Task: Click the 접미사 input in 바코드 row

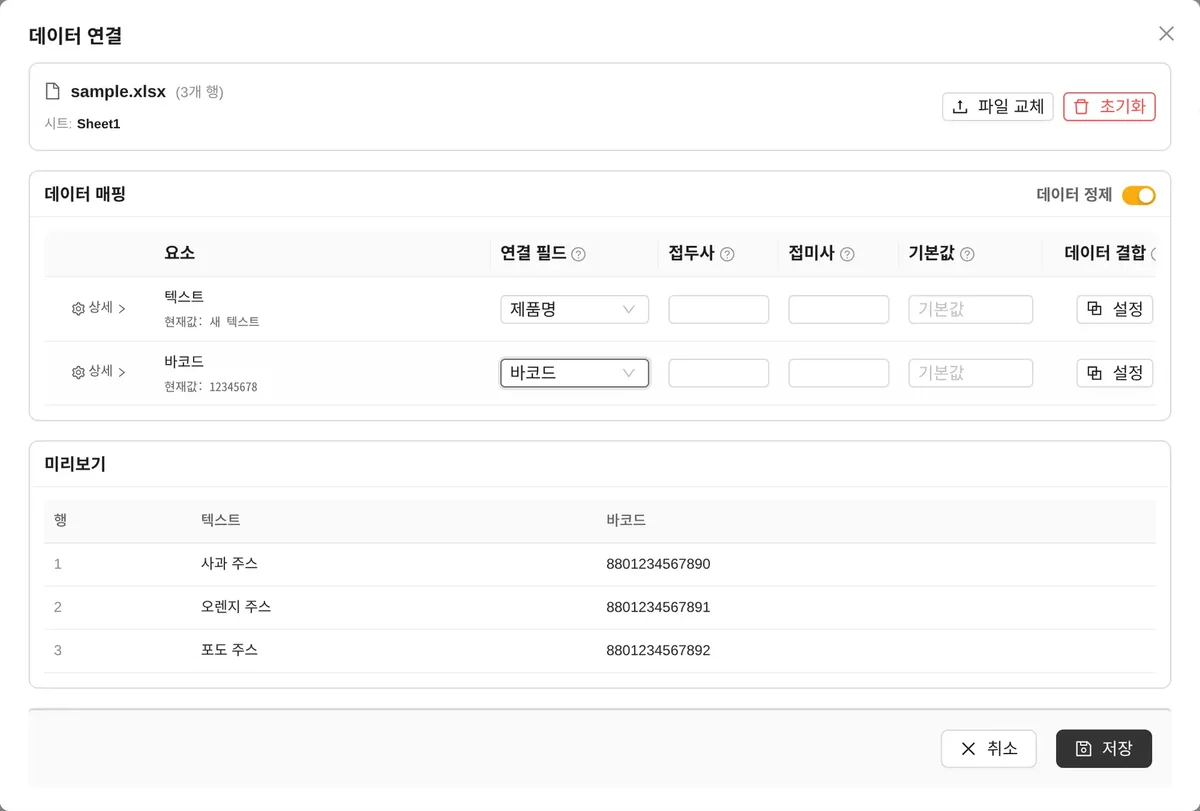Action: click(x=839, y=373)
